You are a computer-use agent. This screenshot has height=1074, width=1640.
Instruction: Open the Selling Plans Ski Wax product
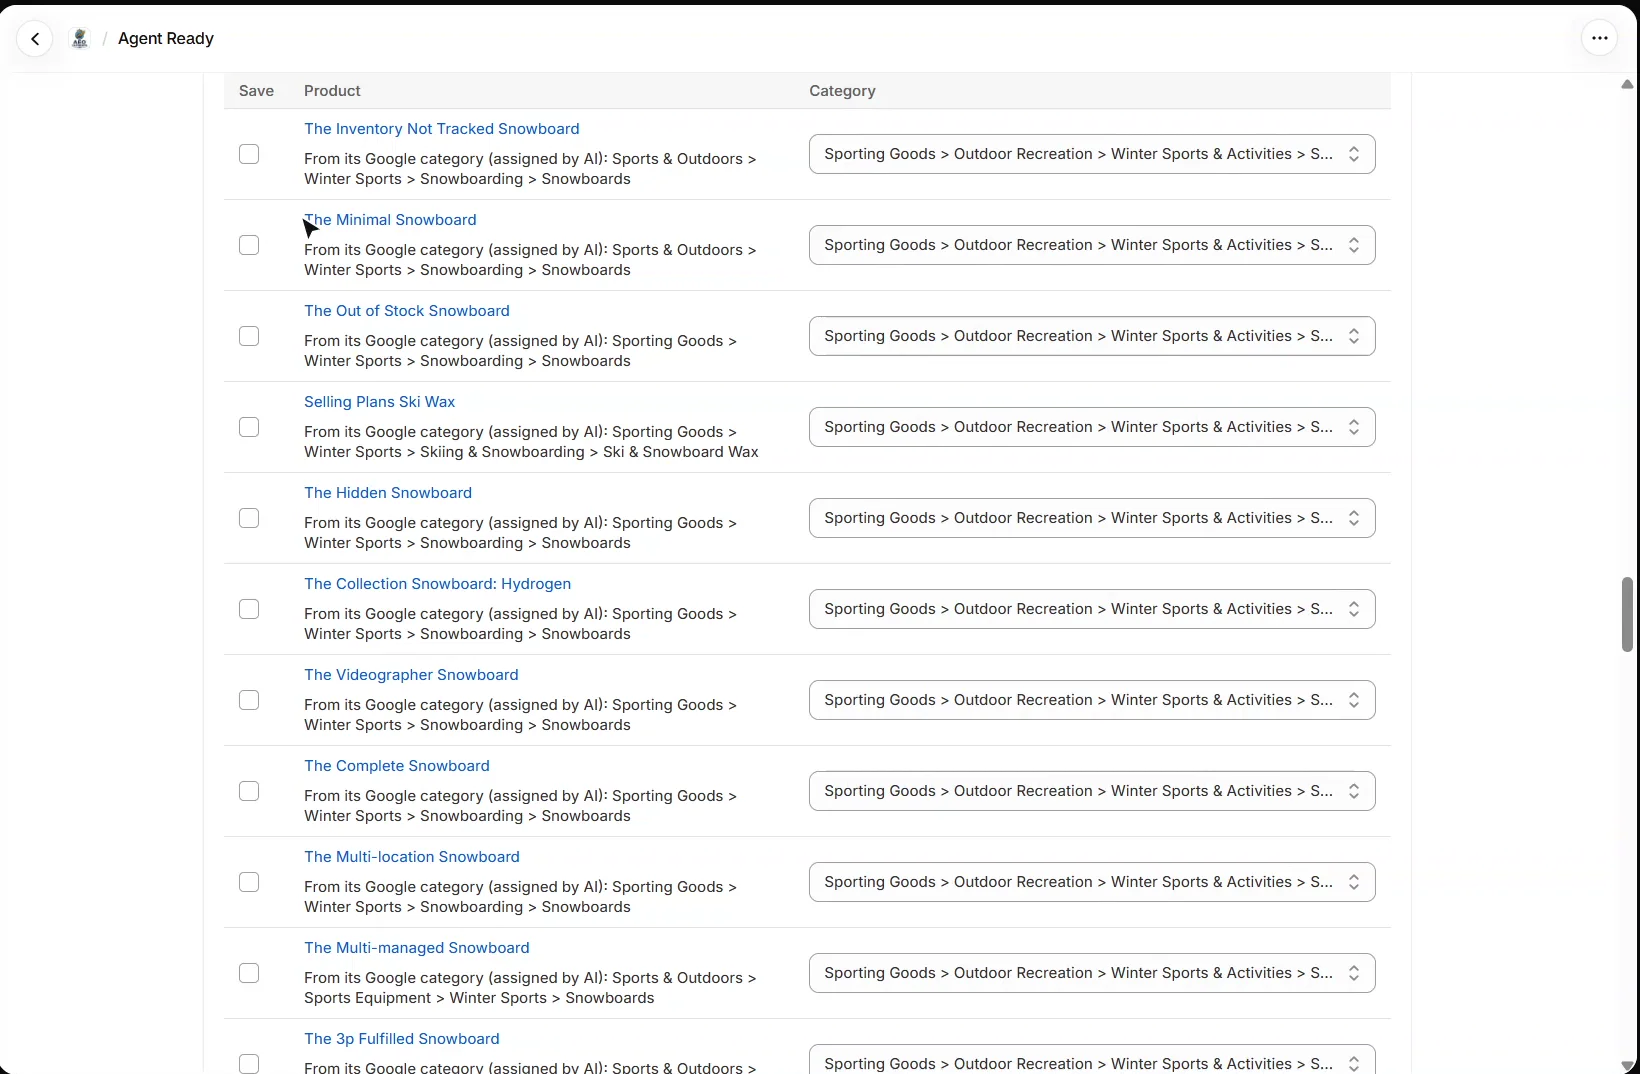coord(380,402)
